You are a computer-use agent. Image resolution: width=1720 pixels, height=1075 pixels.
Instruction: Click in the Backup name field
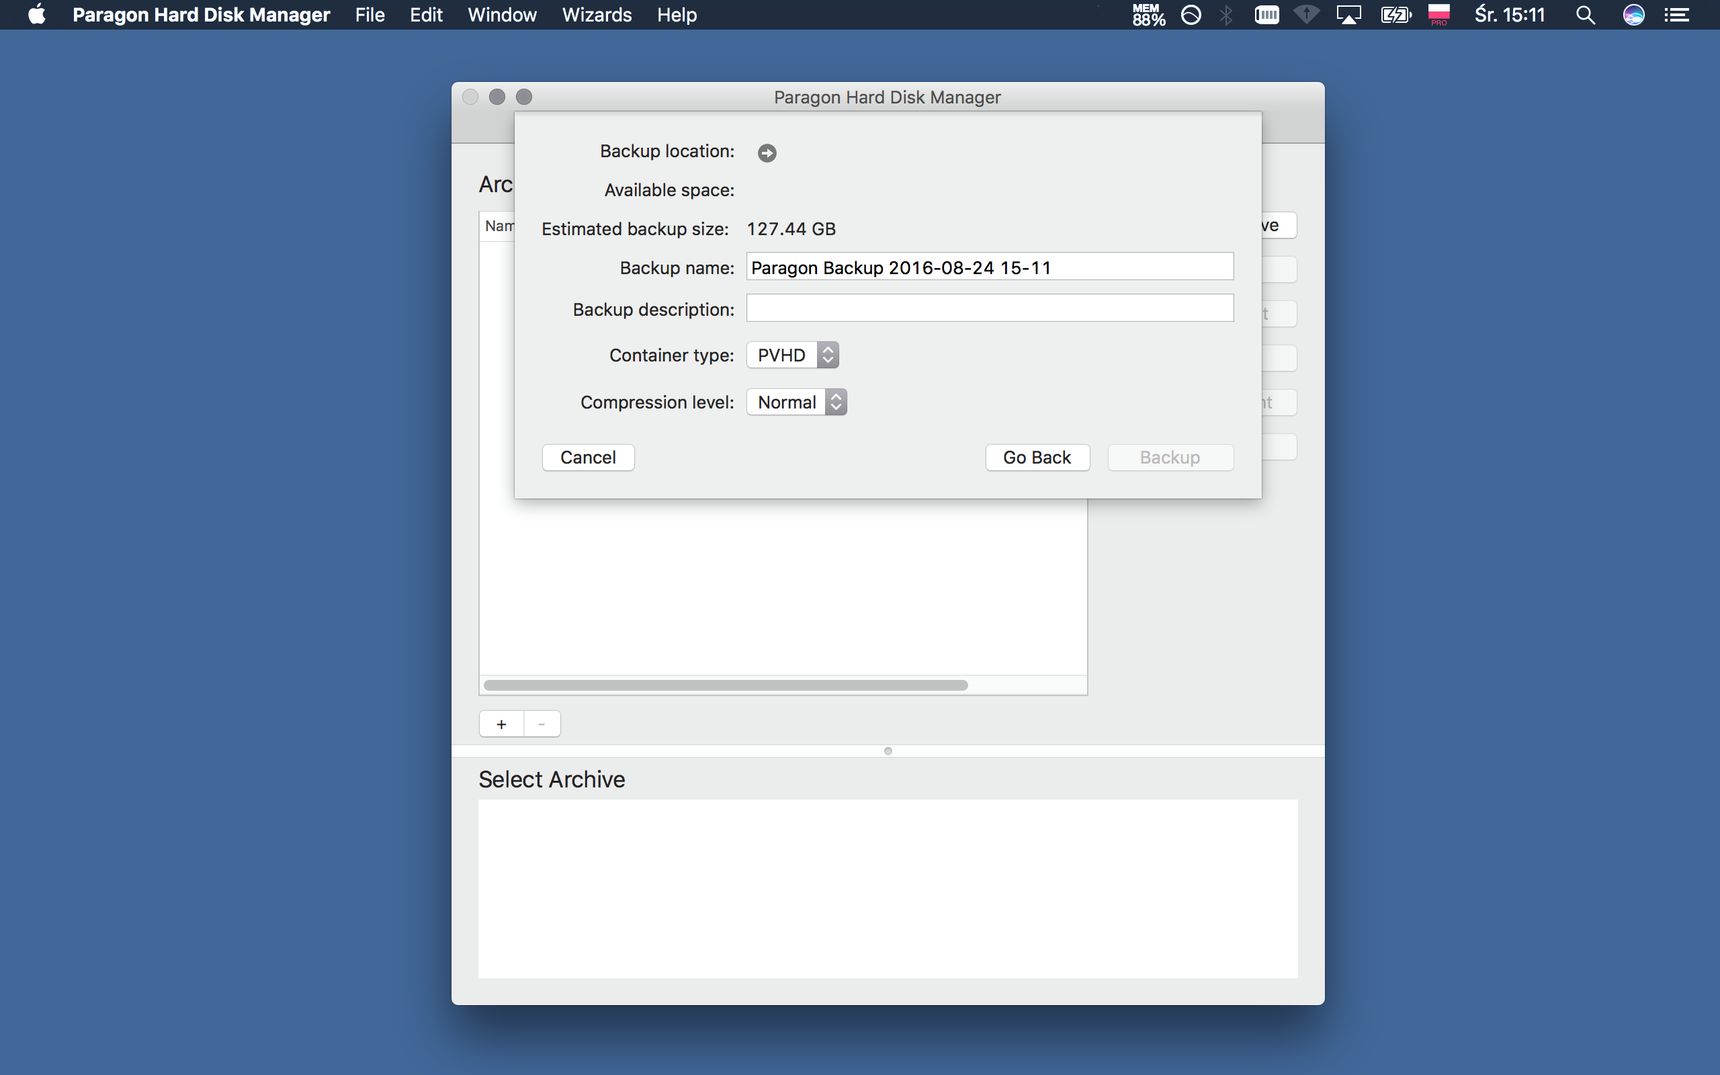[990, 267]
